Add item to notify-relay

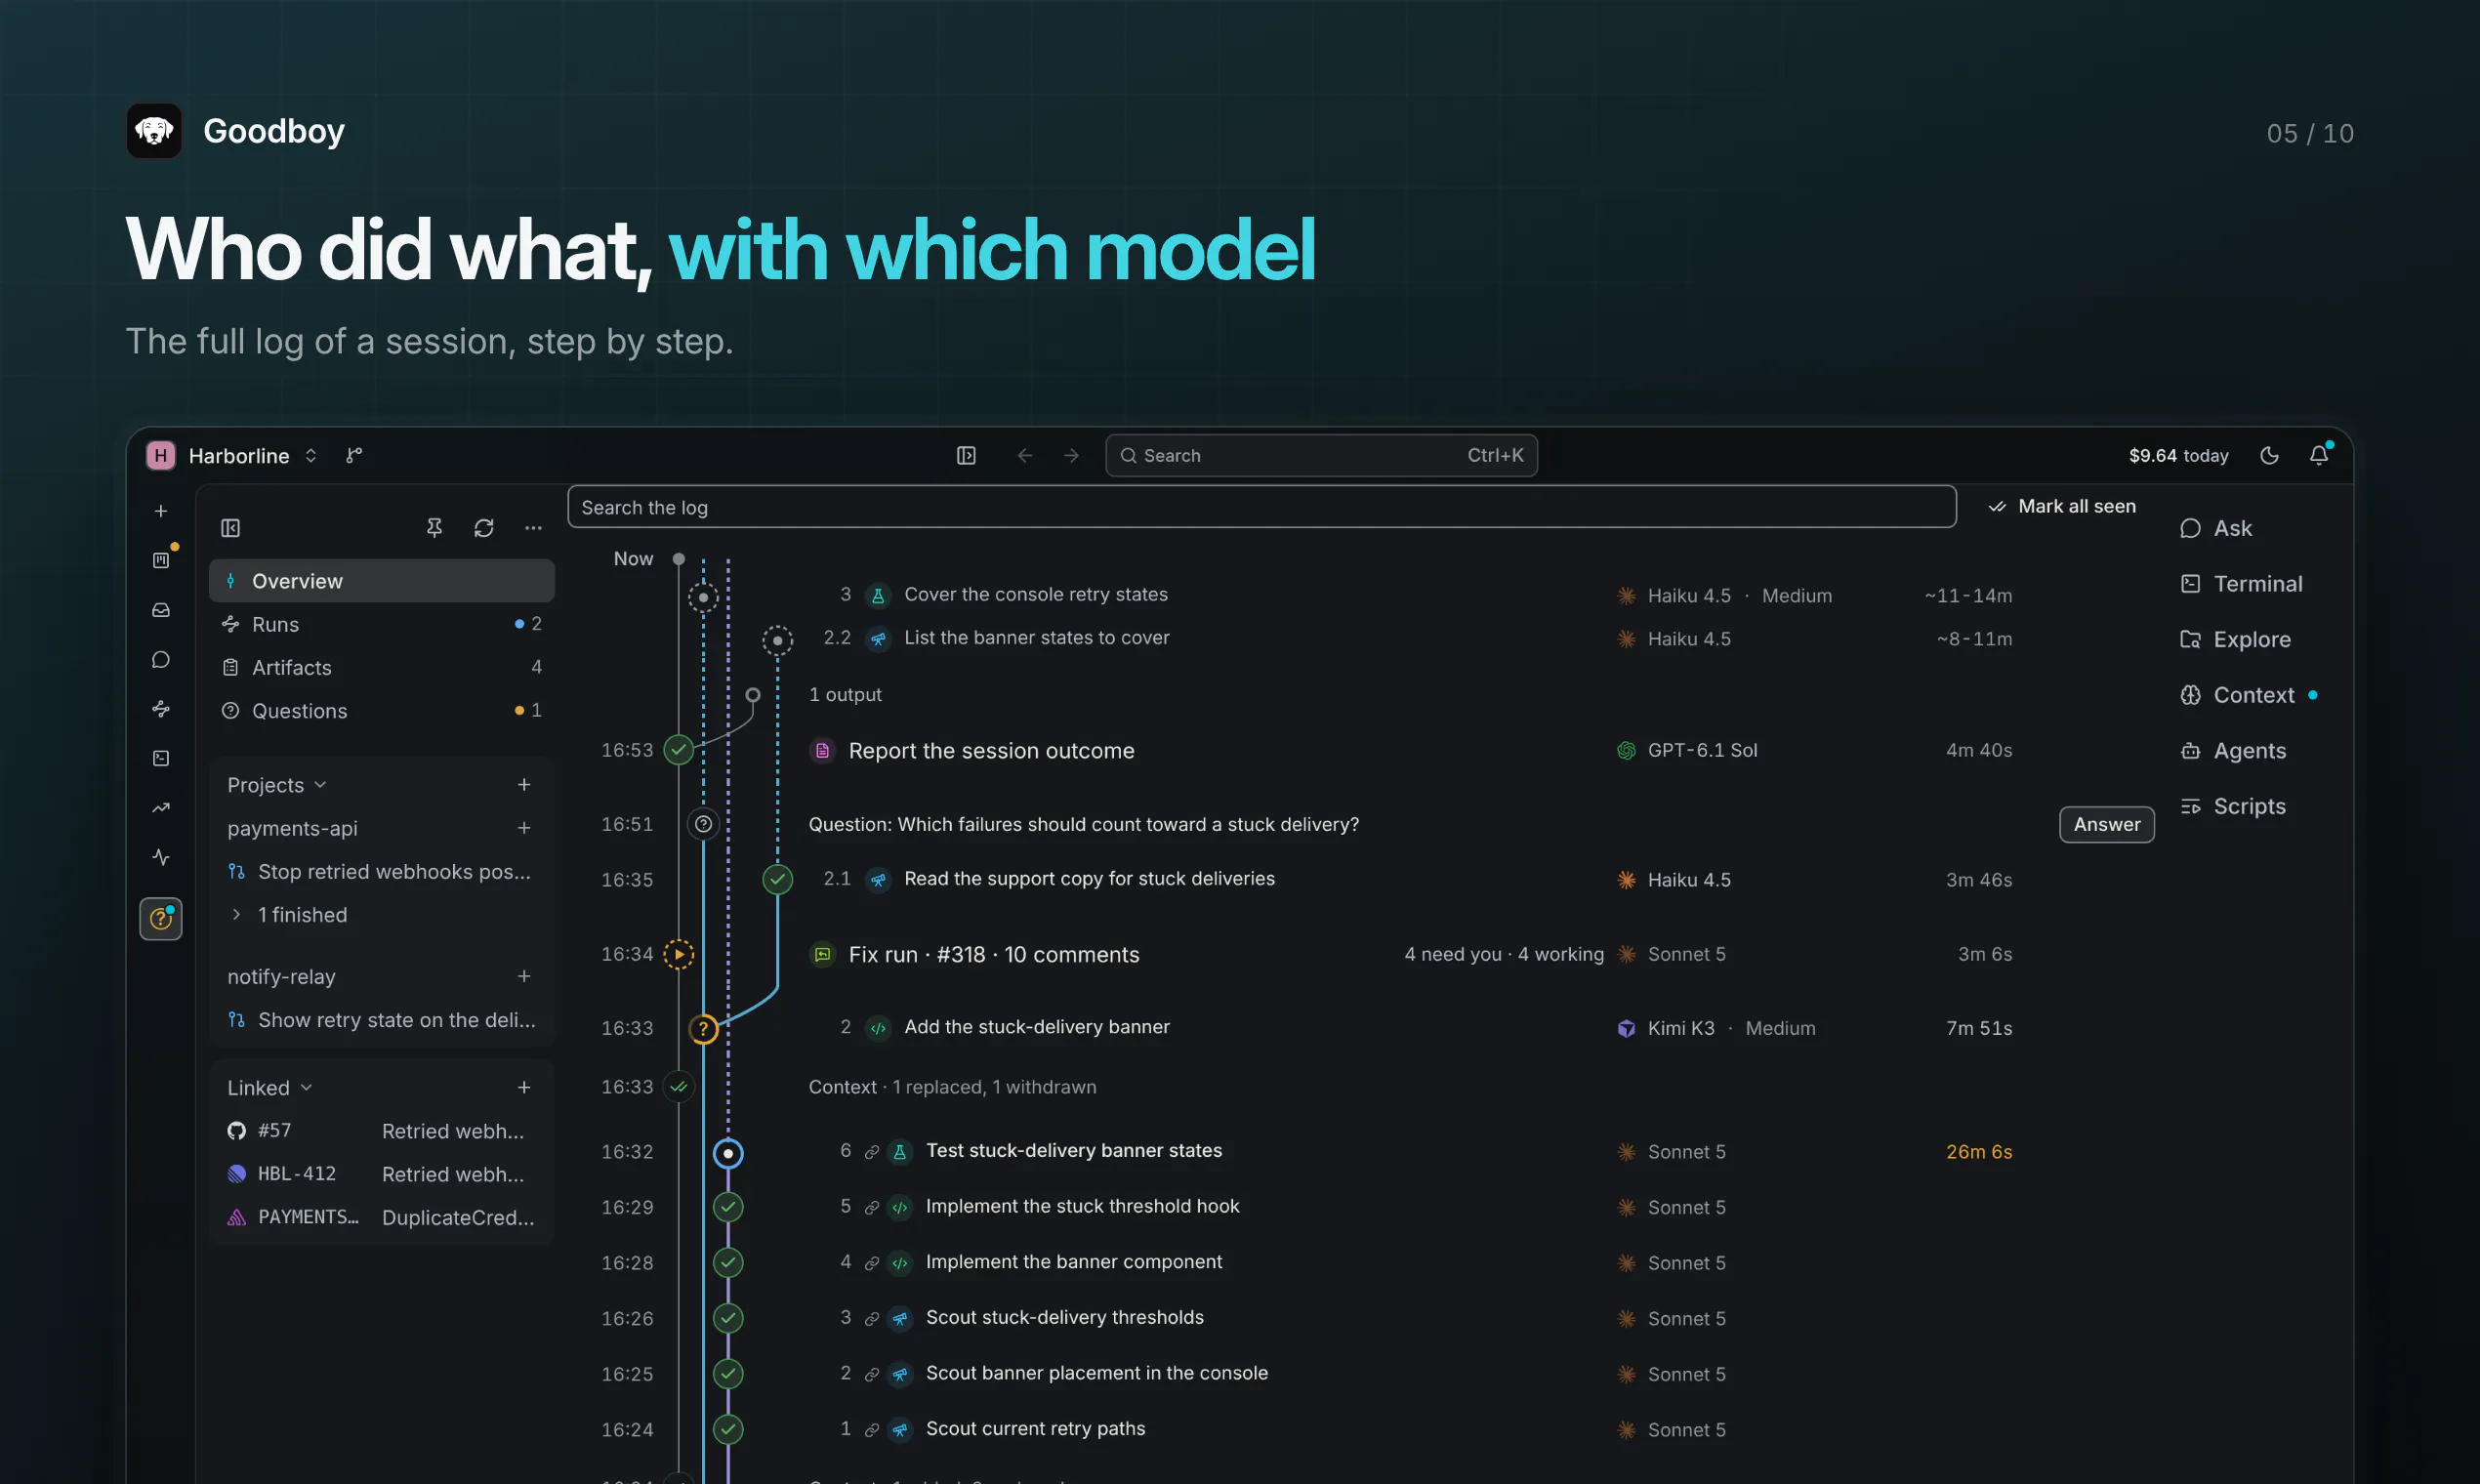pyautogui.click(x=524, y=976)
